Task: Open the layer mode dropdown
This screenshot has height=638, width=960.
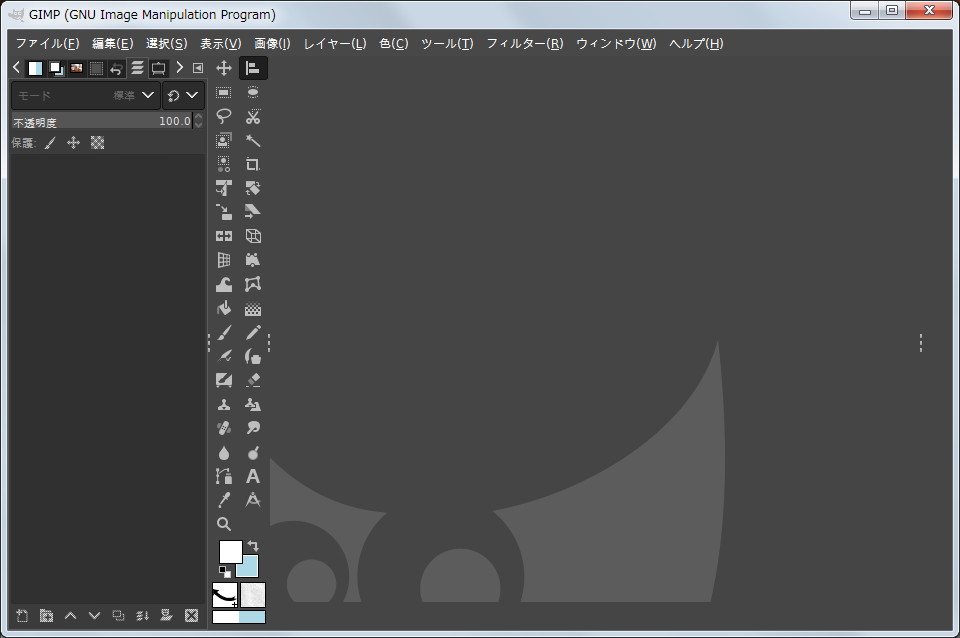Action: pyautogui.click(x=86, y=96)
